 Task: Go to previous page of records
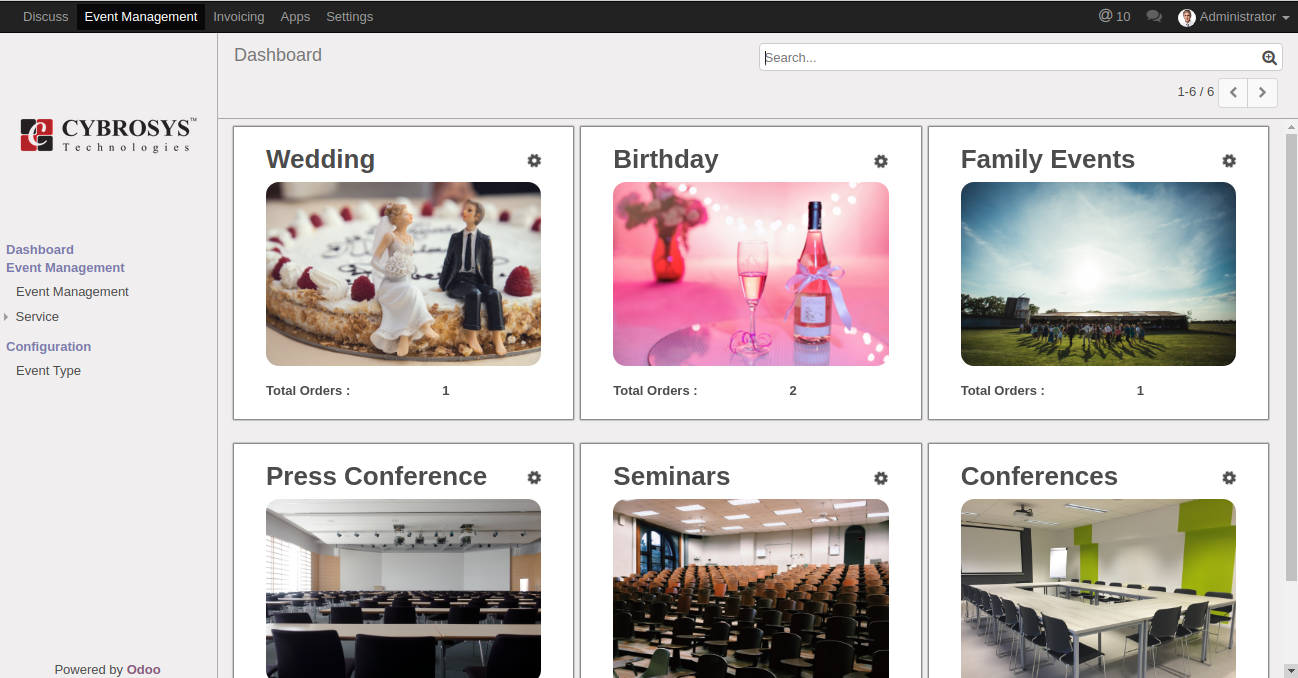coord(1233,92)
